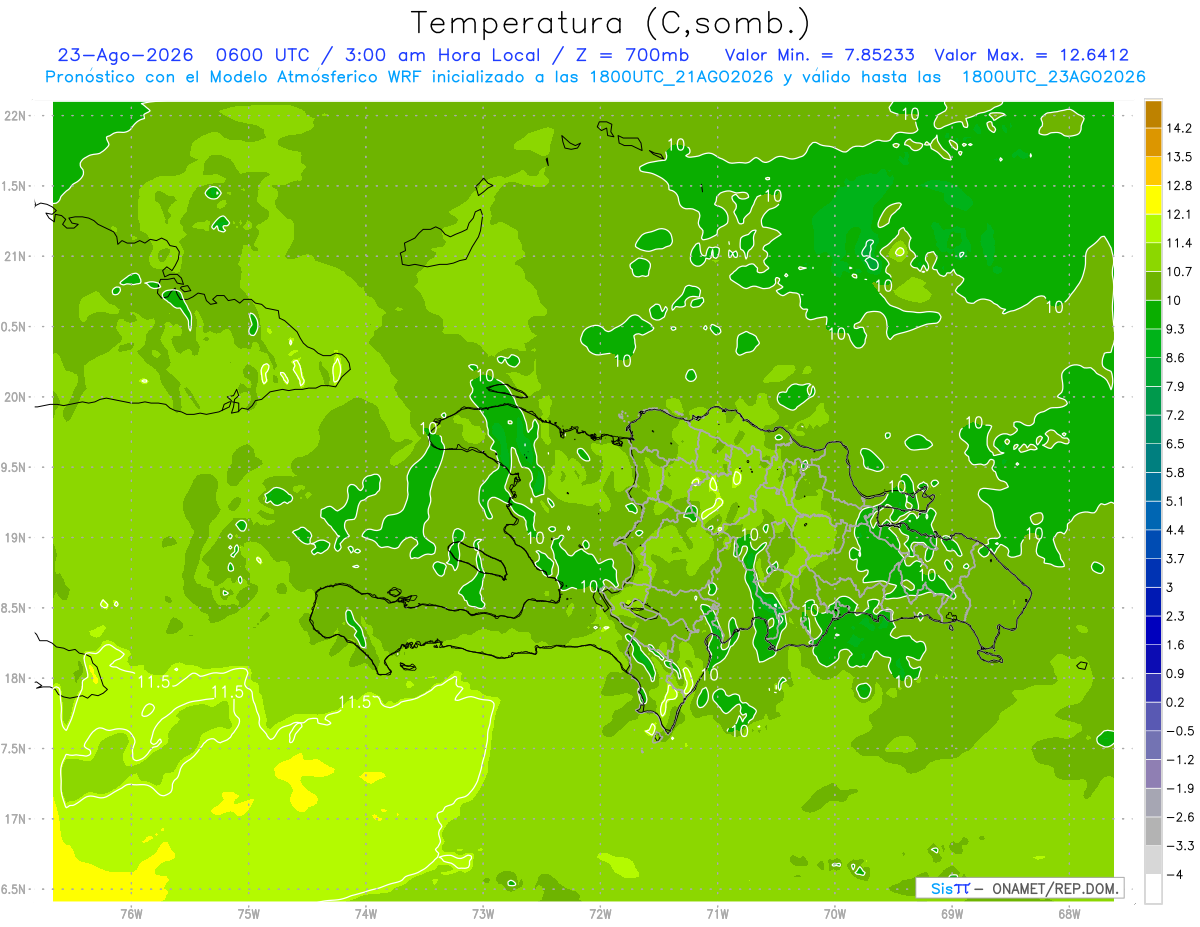Screen dimensions: 1200x927
Task: Click the colorbar value "10.7"
Action: [1180, 272]
